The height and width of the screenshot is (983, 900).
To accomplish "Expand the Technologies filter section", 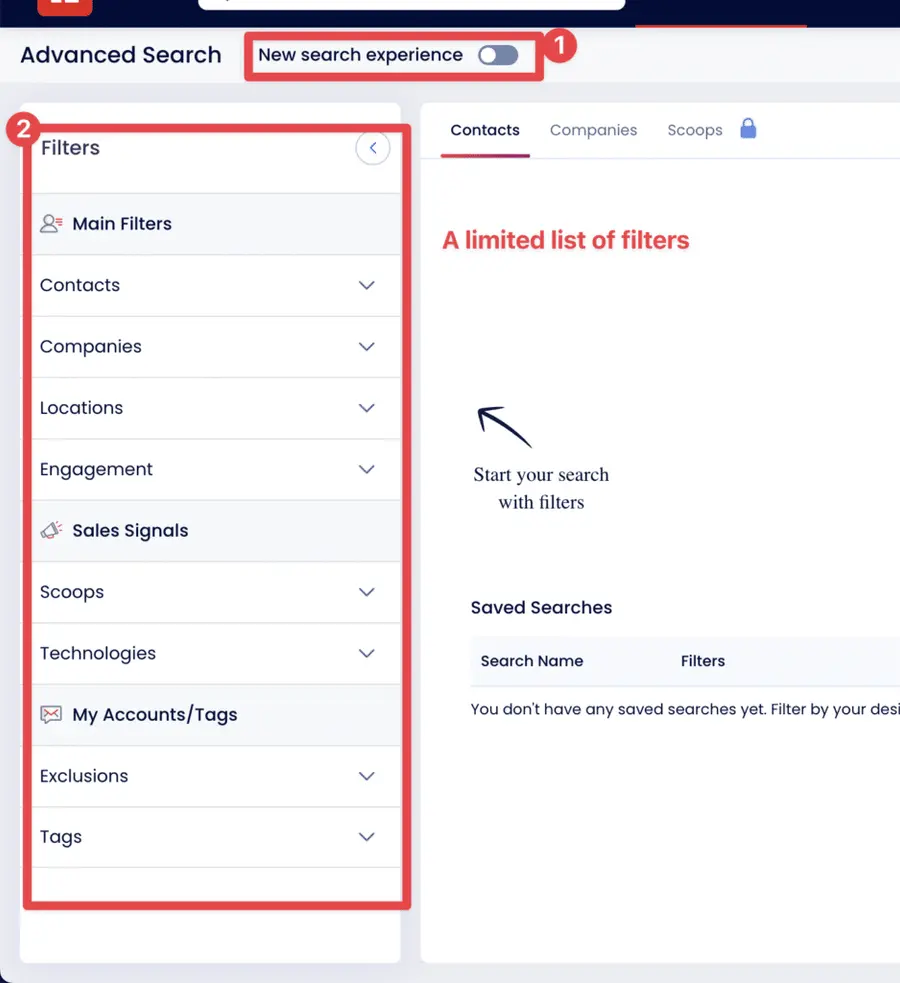I will [x=367, y=653].
